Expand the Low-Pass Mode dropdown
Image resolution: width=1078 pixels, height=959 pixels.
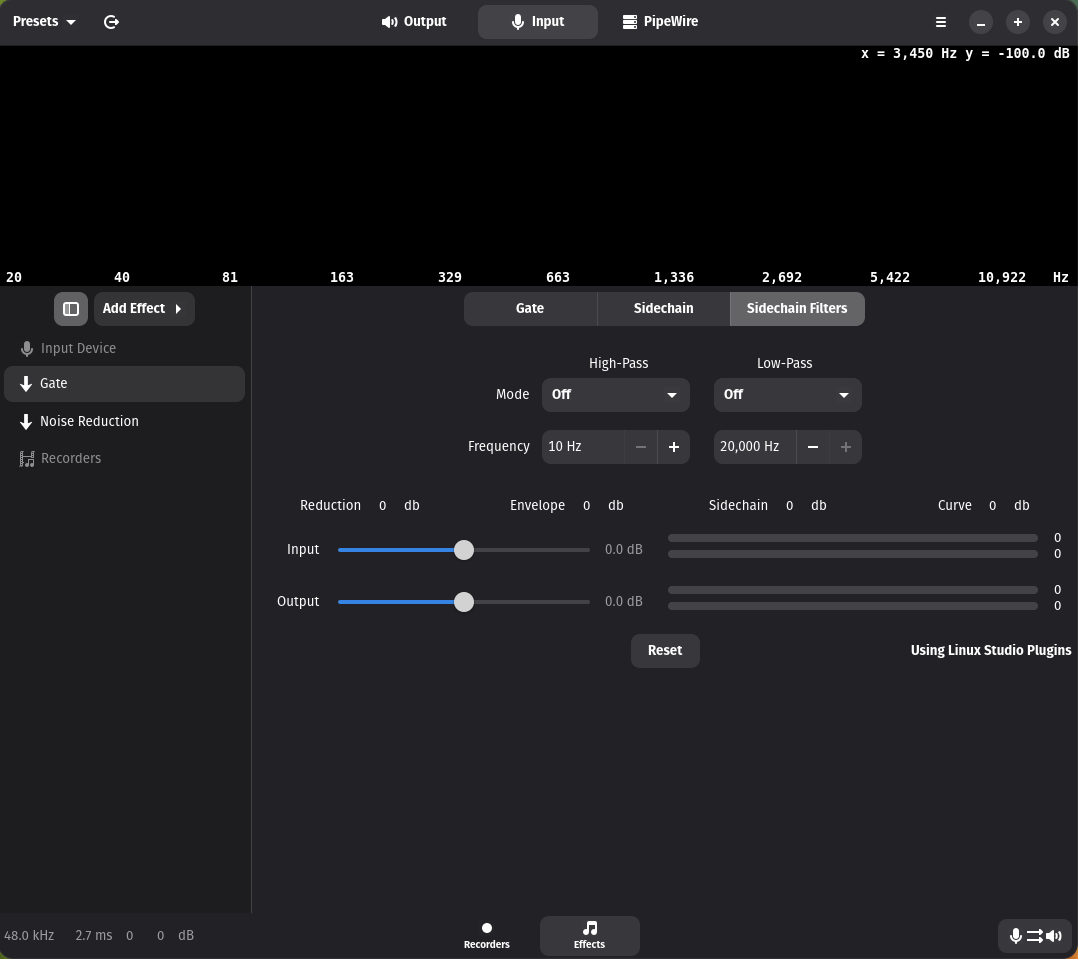pos(787,395)
